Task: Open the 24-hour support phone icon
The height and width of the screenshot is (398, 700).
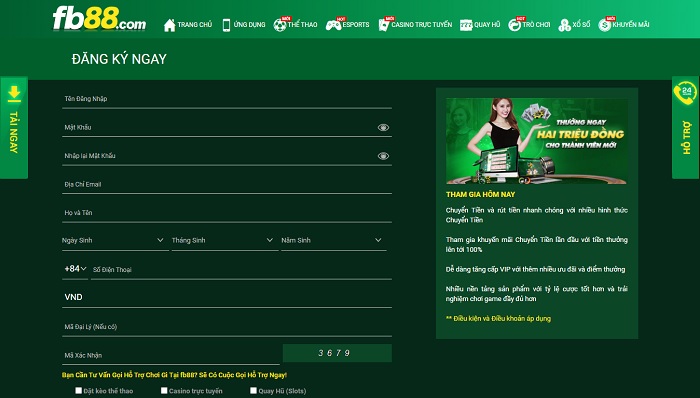Action: pos(685,92)
